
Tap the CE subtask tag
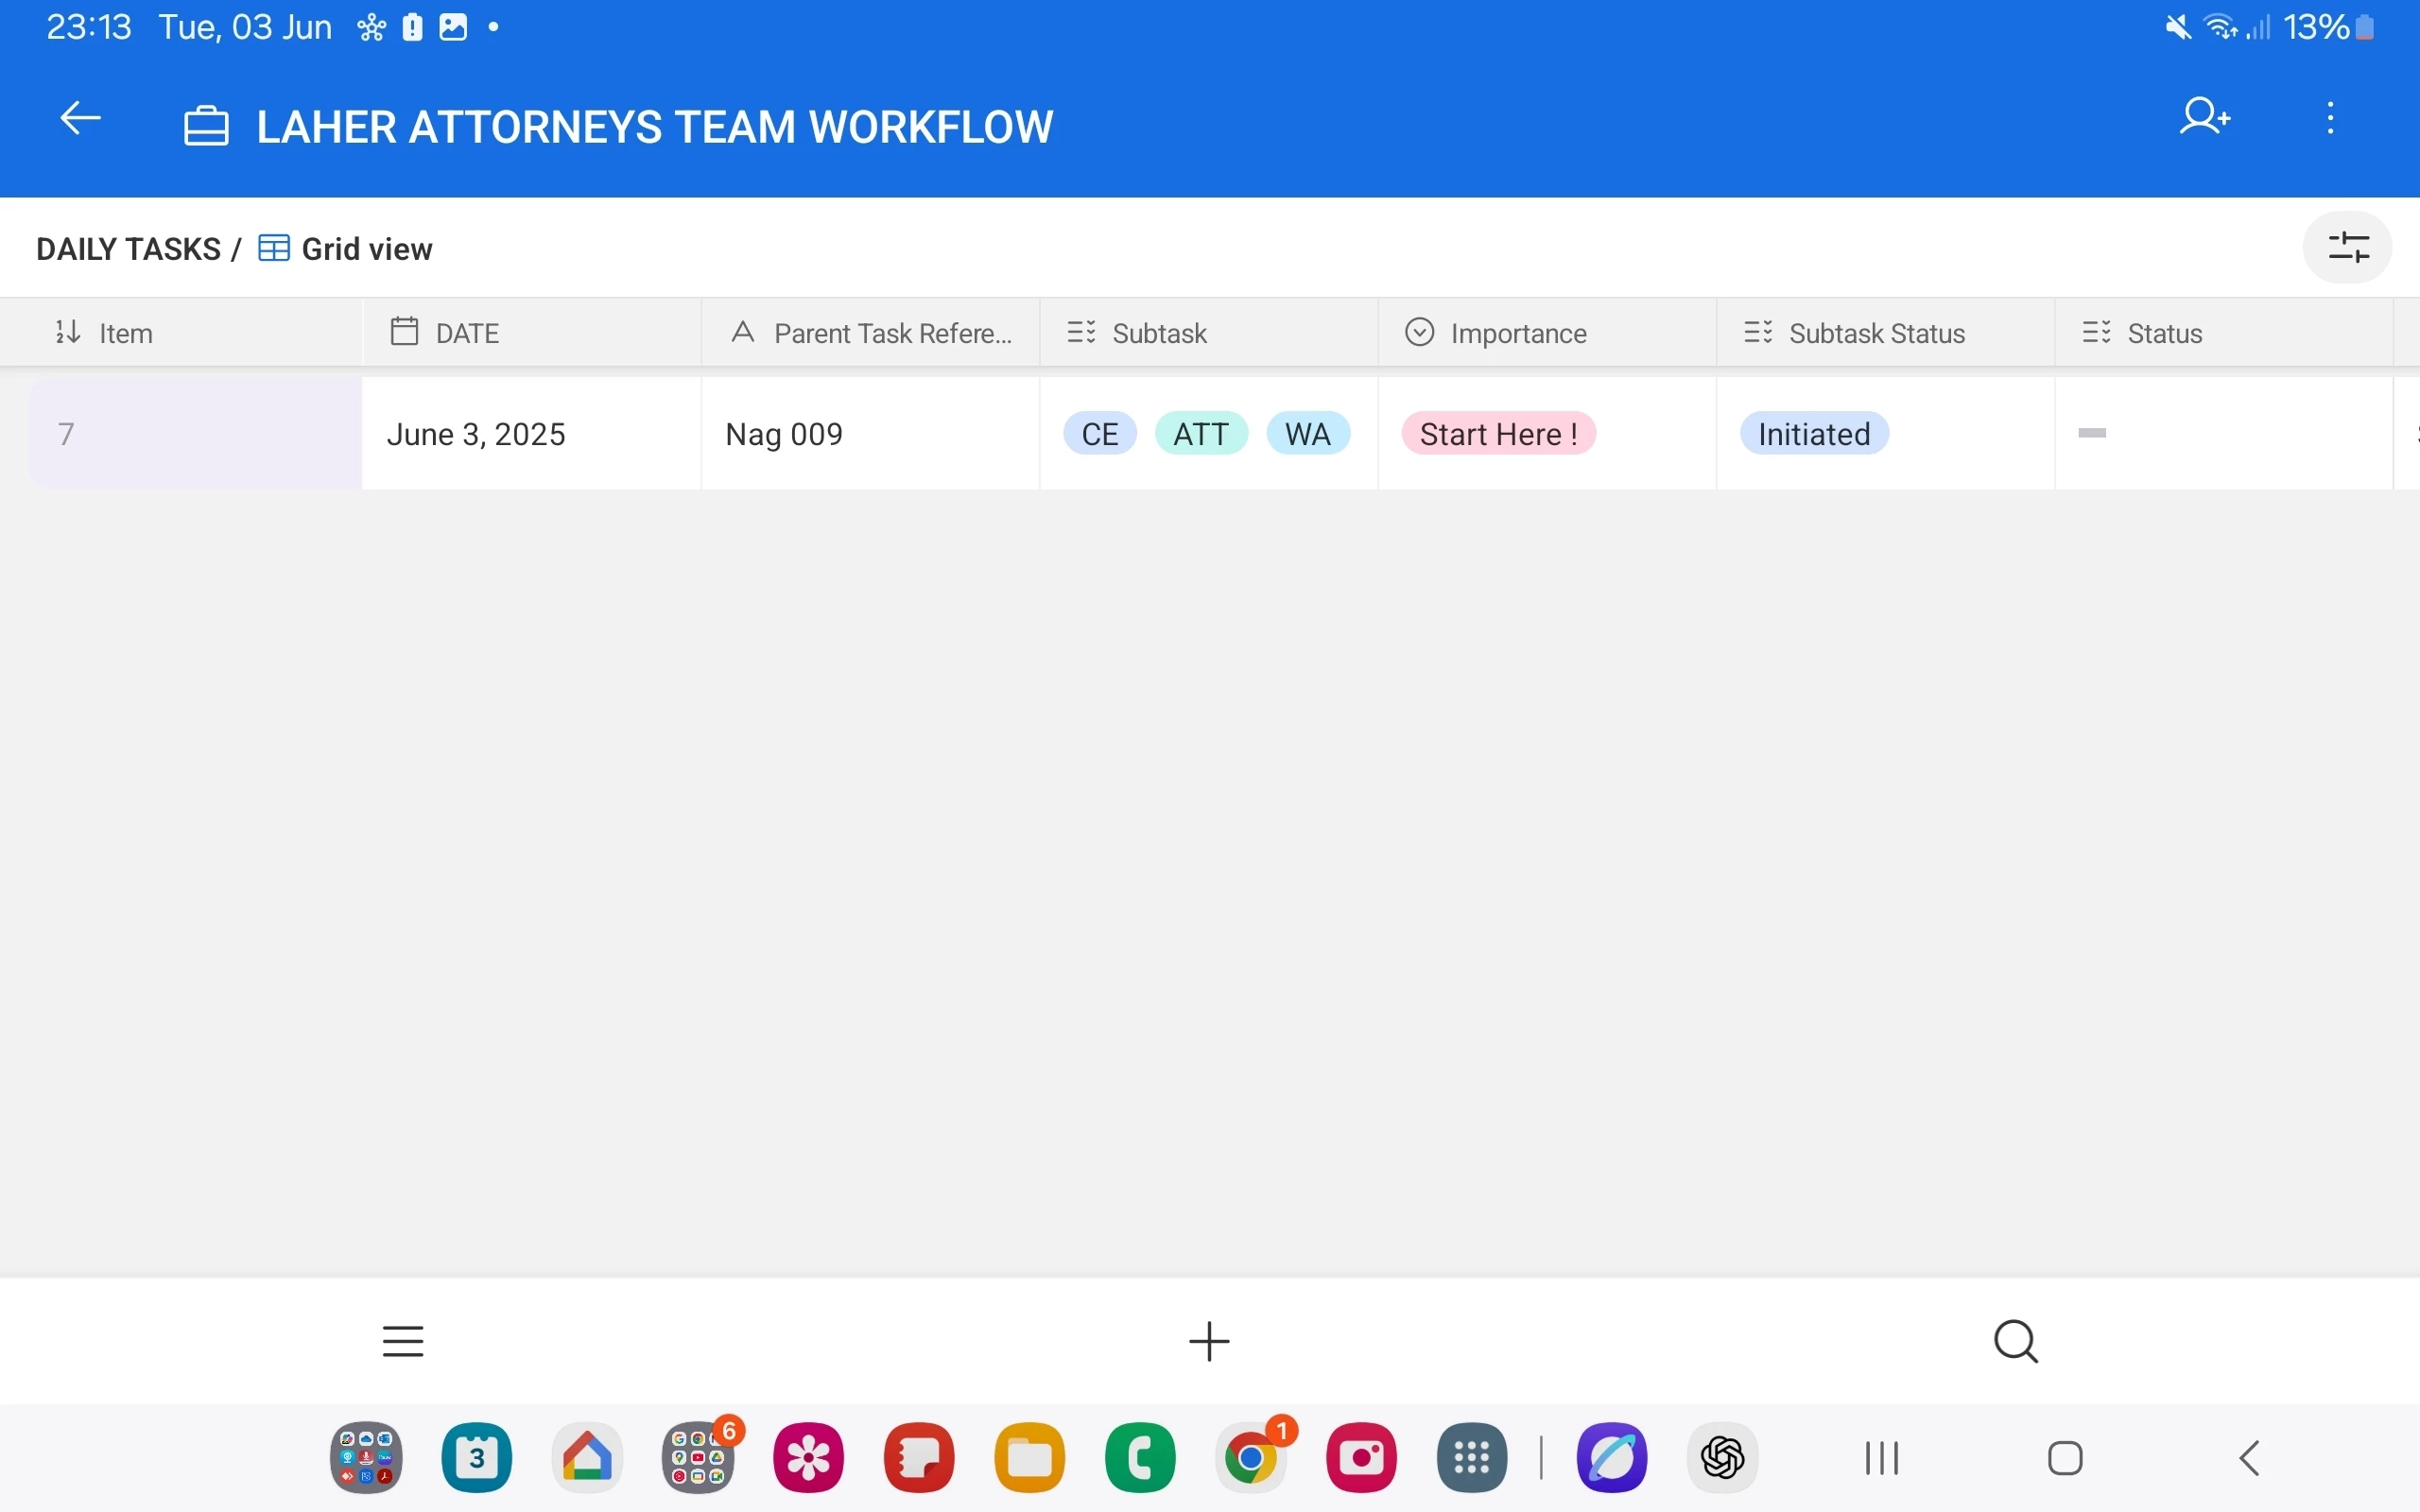point(1100,433)
